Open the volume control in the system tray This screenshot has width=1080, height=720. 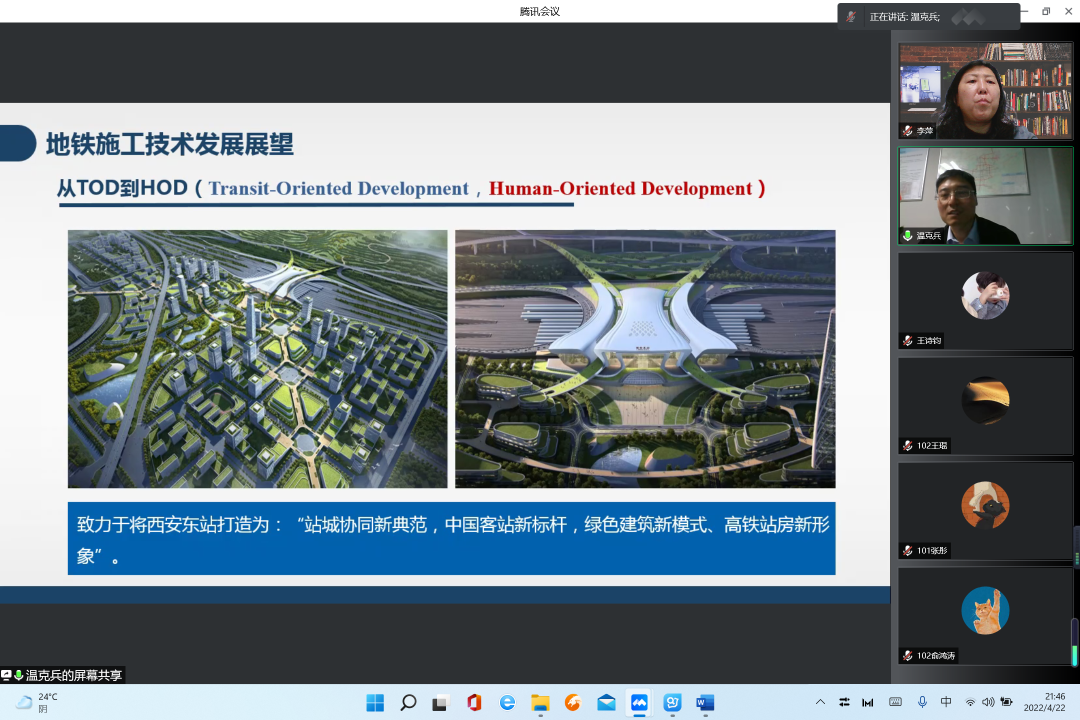(x=988, y=702)
